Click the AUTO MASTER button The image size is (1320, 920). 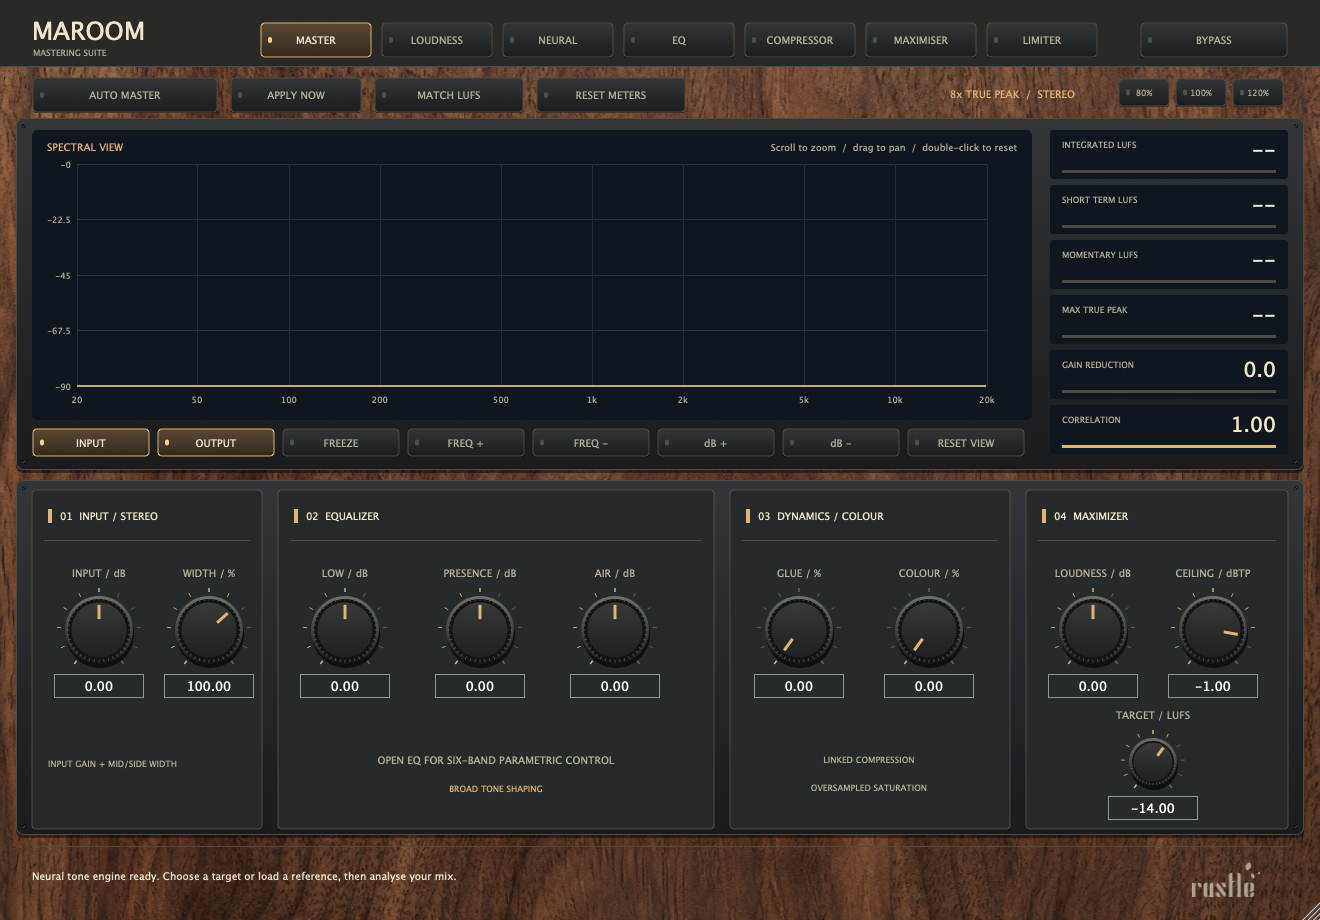125,95
